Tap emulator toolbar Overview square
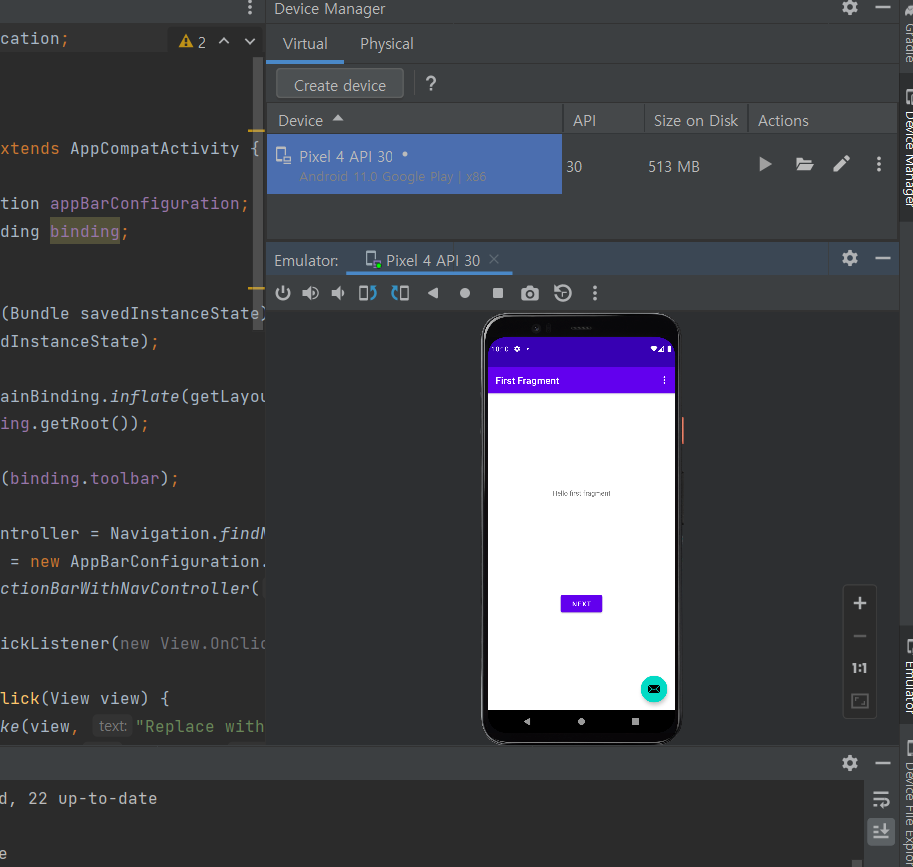Image resolution: width=913 pixels, height=867 pixels. 498,293
